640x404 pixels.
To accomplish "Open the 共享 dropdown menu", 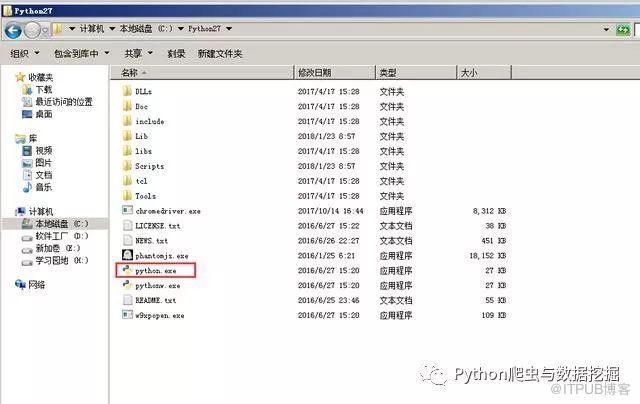I will click(138, 53).
